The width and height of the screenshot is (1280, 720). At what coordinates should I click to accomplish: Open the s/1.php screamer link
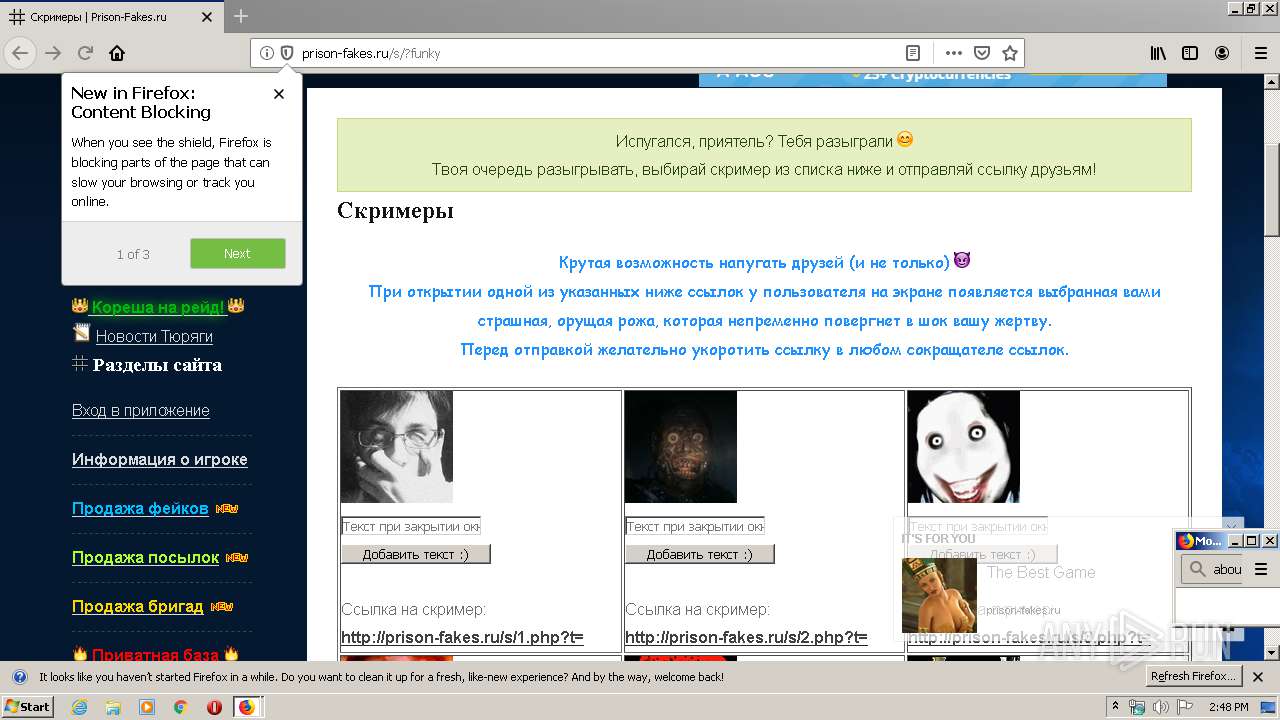point(462,637)
